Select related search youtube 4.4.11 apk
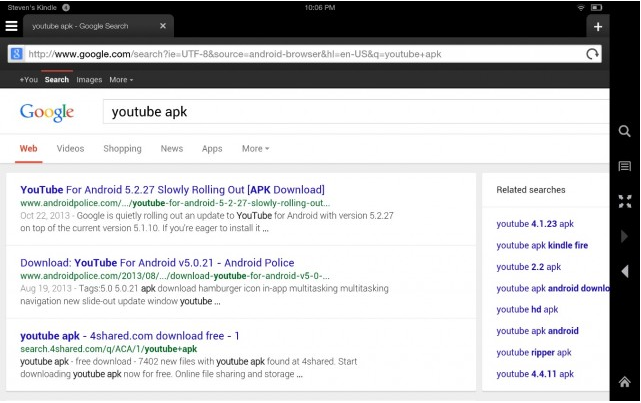641x403 pixels. point(535,374)
